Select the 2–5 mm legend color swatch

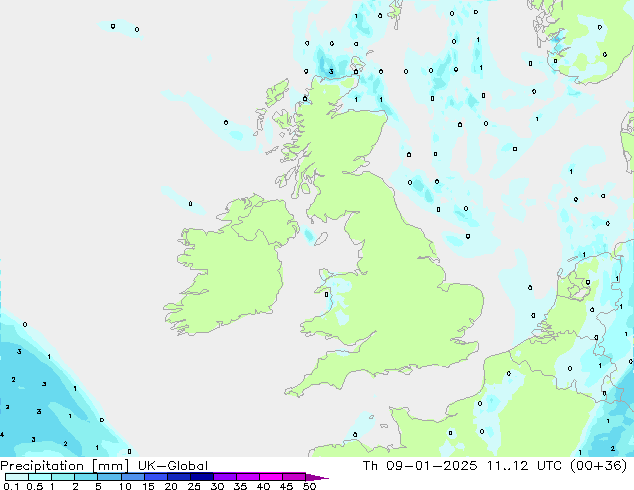point(86,477)
